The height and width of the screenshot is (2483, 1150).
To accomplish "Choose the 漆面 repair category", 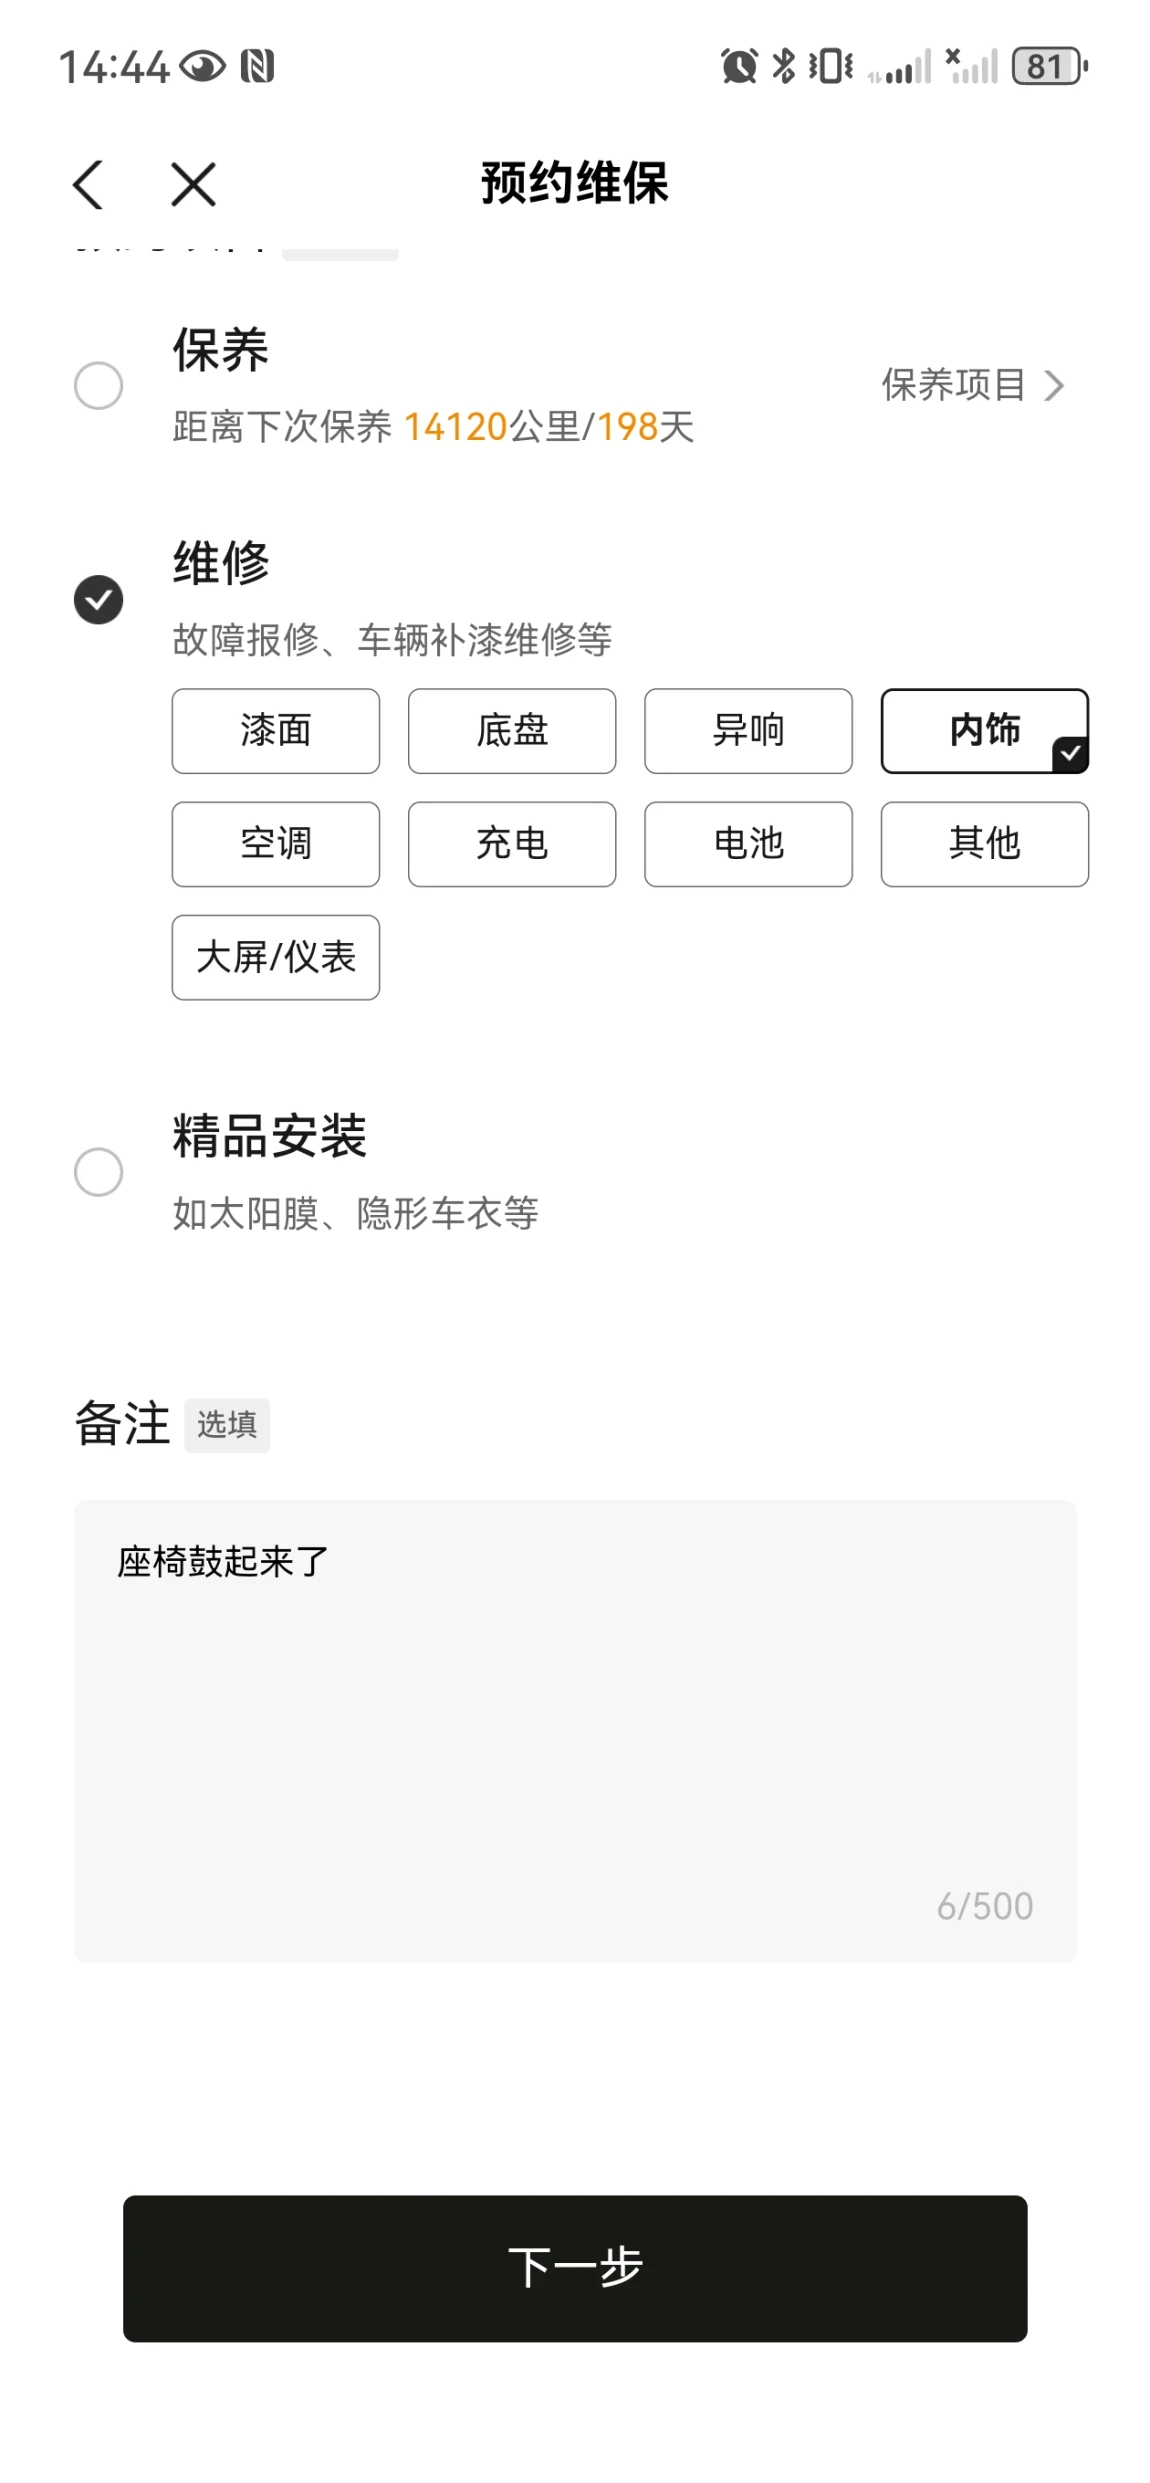I will tap(276, 731).
